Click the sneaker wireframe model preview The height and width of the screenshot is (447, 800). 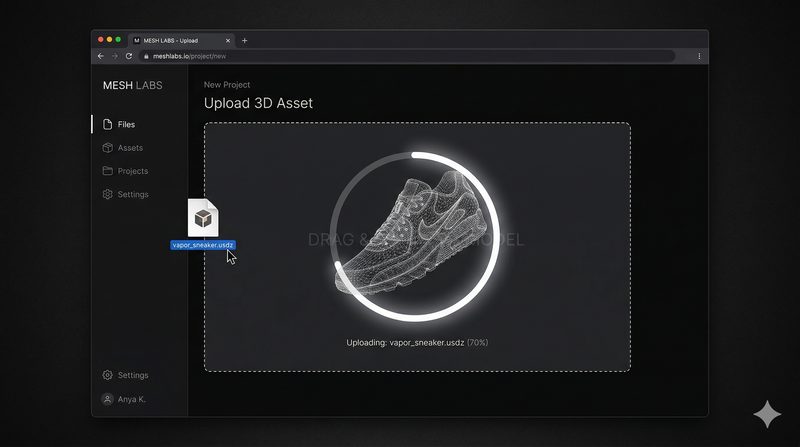coord(411,233)
